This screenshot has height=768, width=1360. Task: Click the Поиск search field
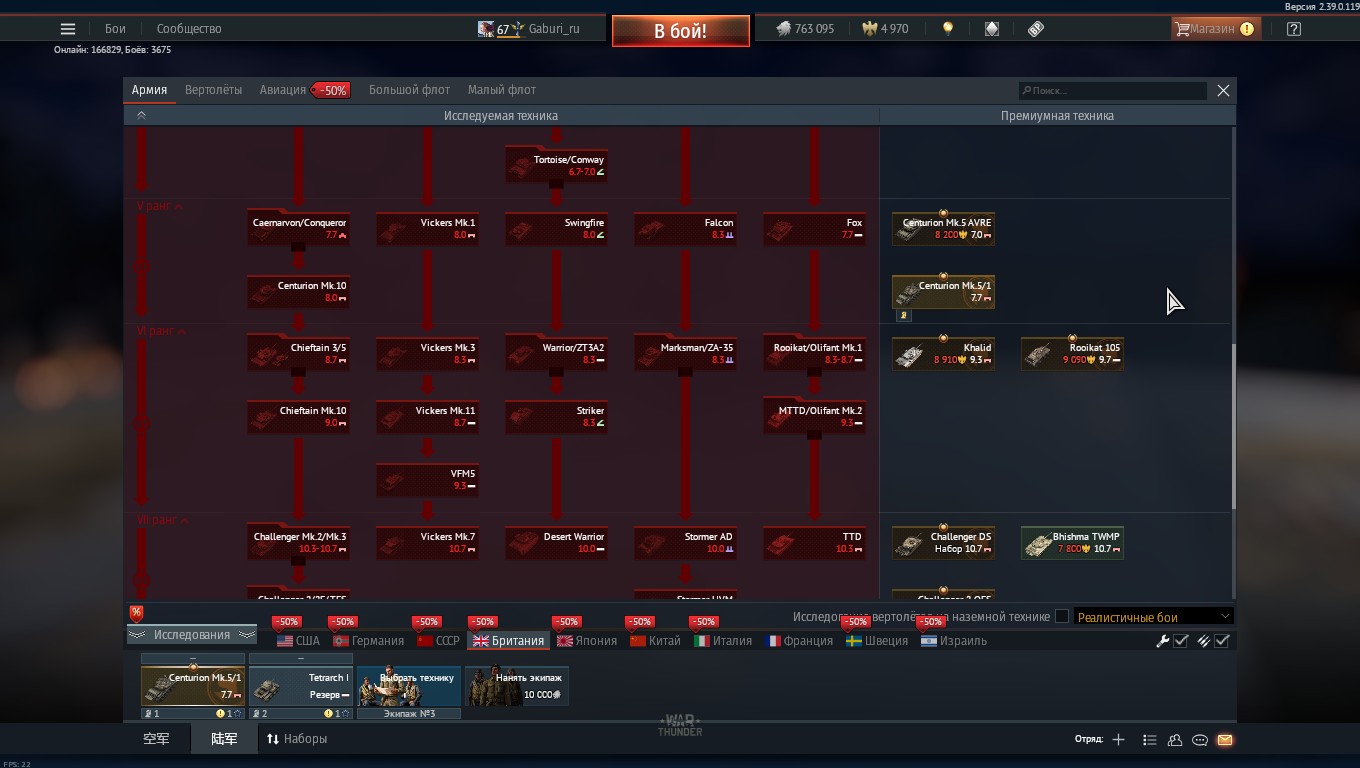point(1112,91)
